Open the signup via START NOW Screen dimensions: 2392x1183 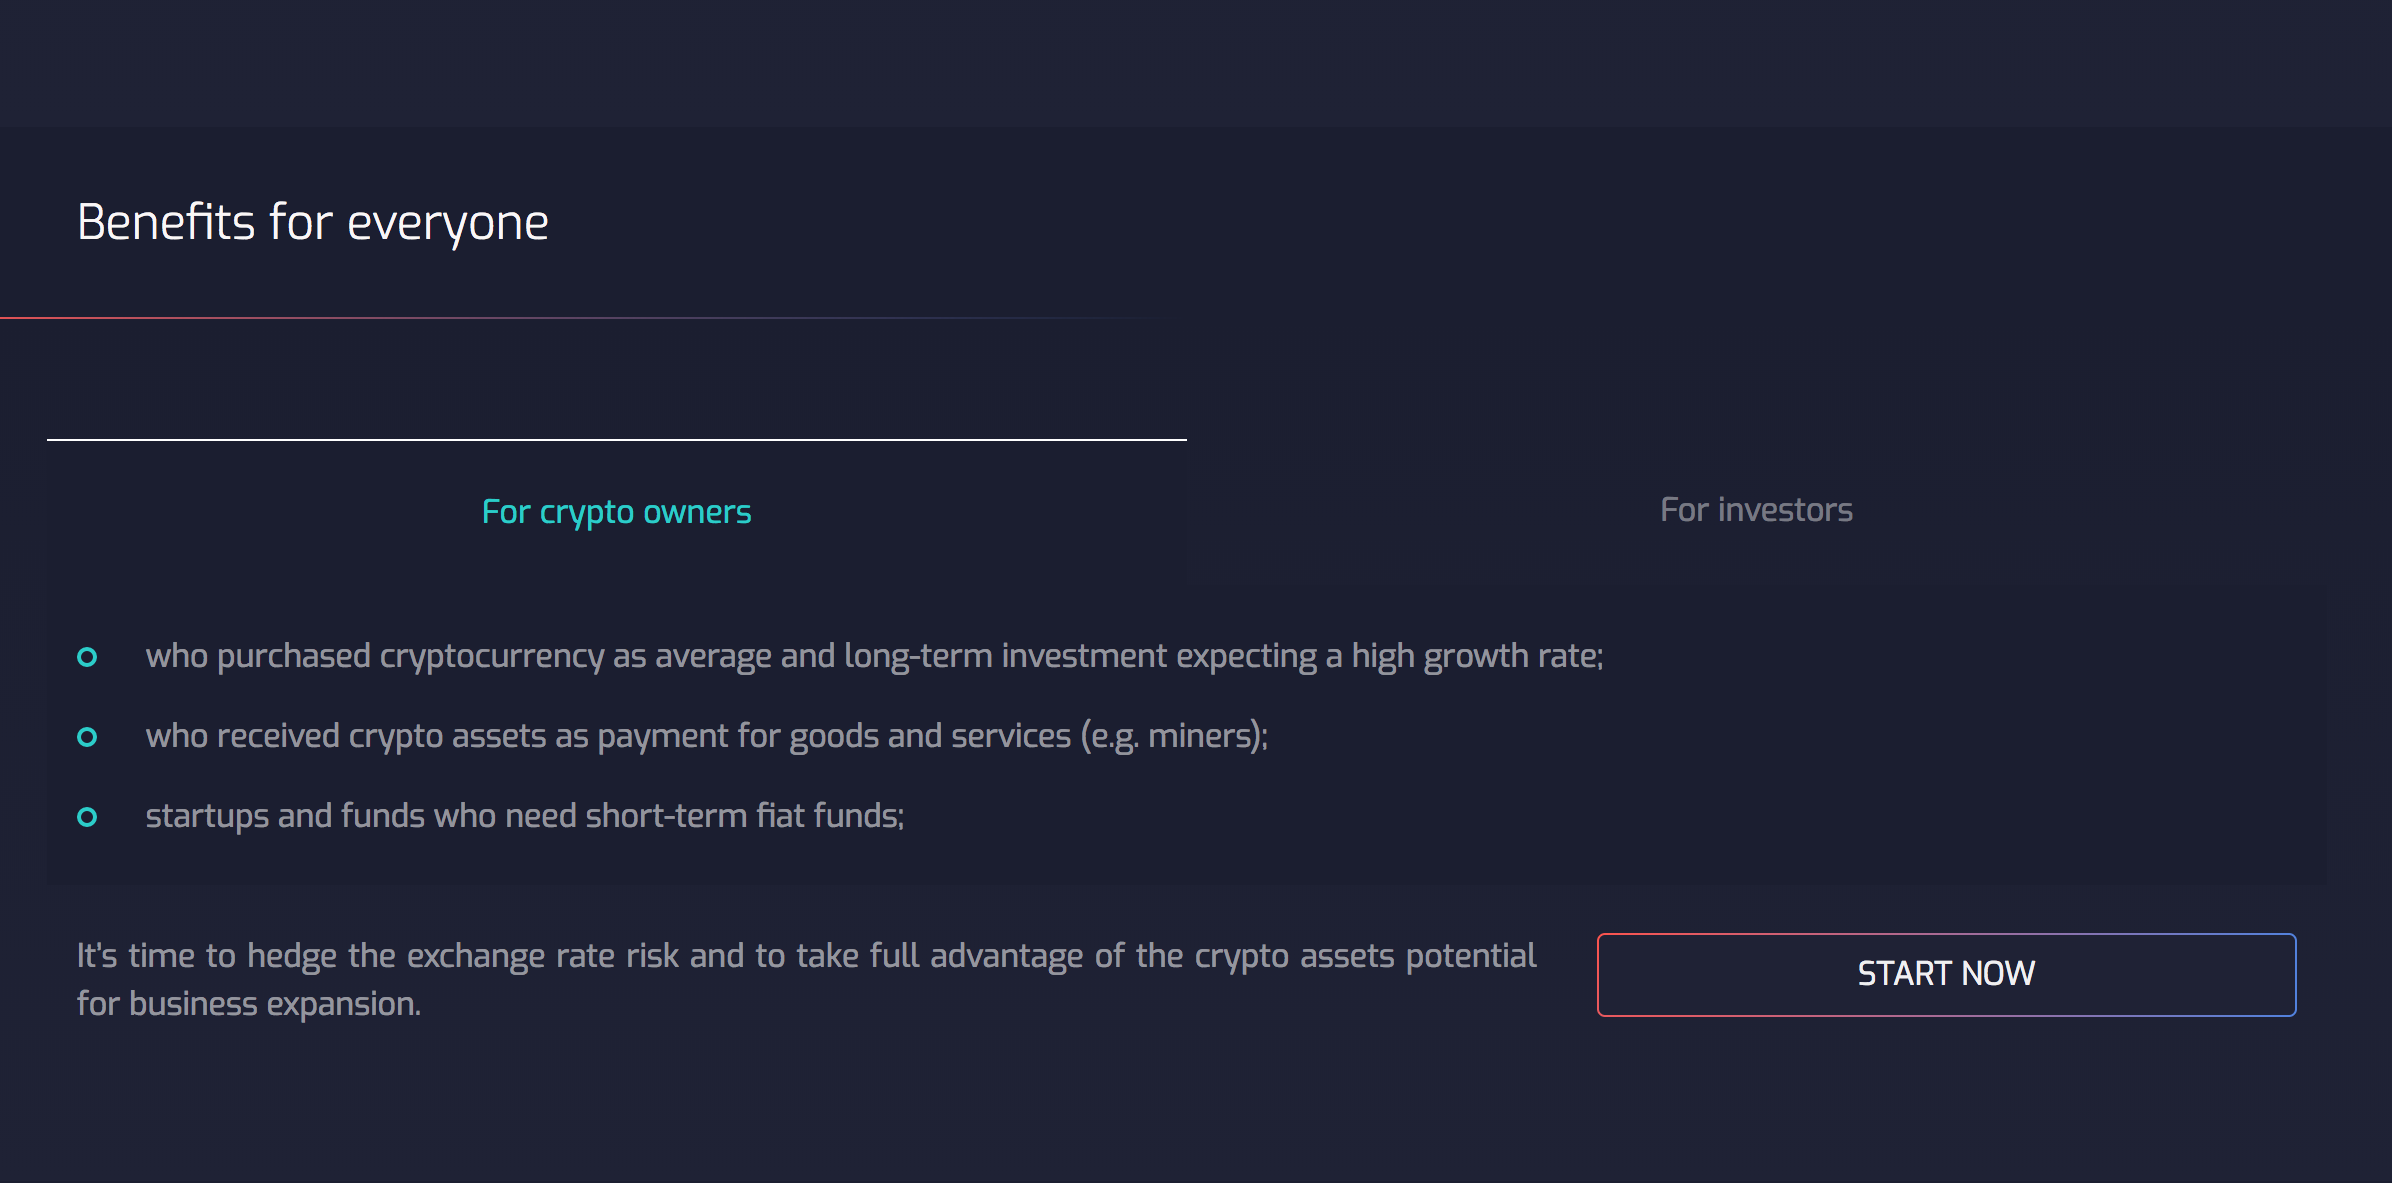pos(1946,974)
